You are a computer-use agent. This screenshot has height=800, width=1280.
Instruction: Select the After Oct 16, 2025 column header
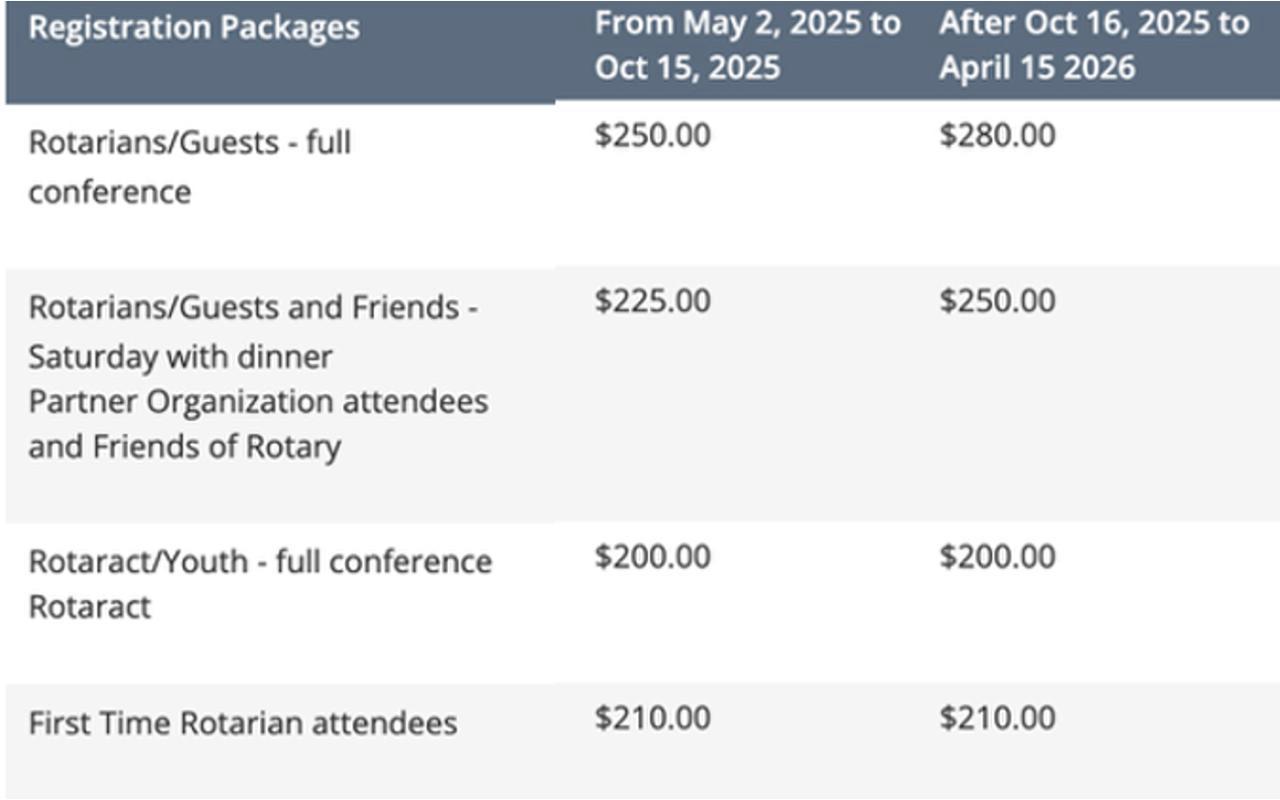click(x=1093, y=45)
